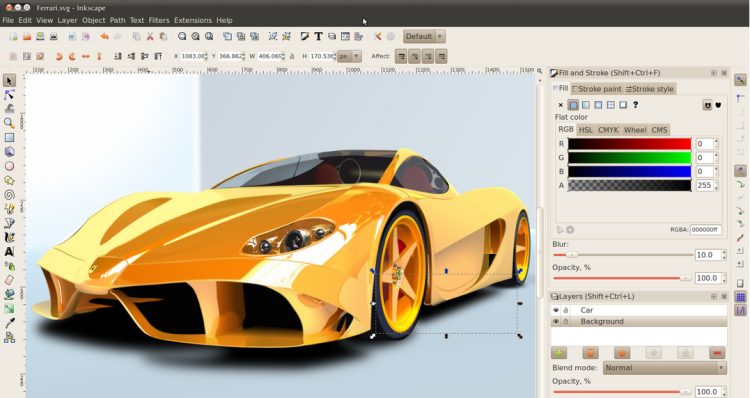The height and width of the screenshot is (398, 750).
Task: Click the Cut scissors icon
Action: (x=150, y=36)
